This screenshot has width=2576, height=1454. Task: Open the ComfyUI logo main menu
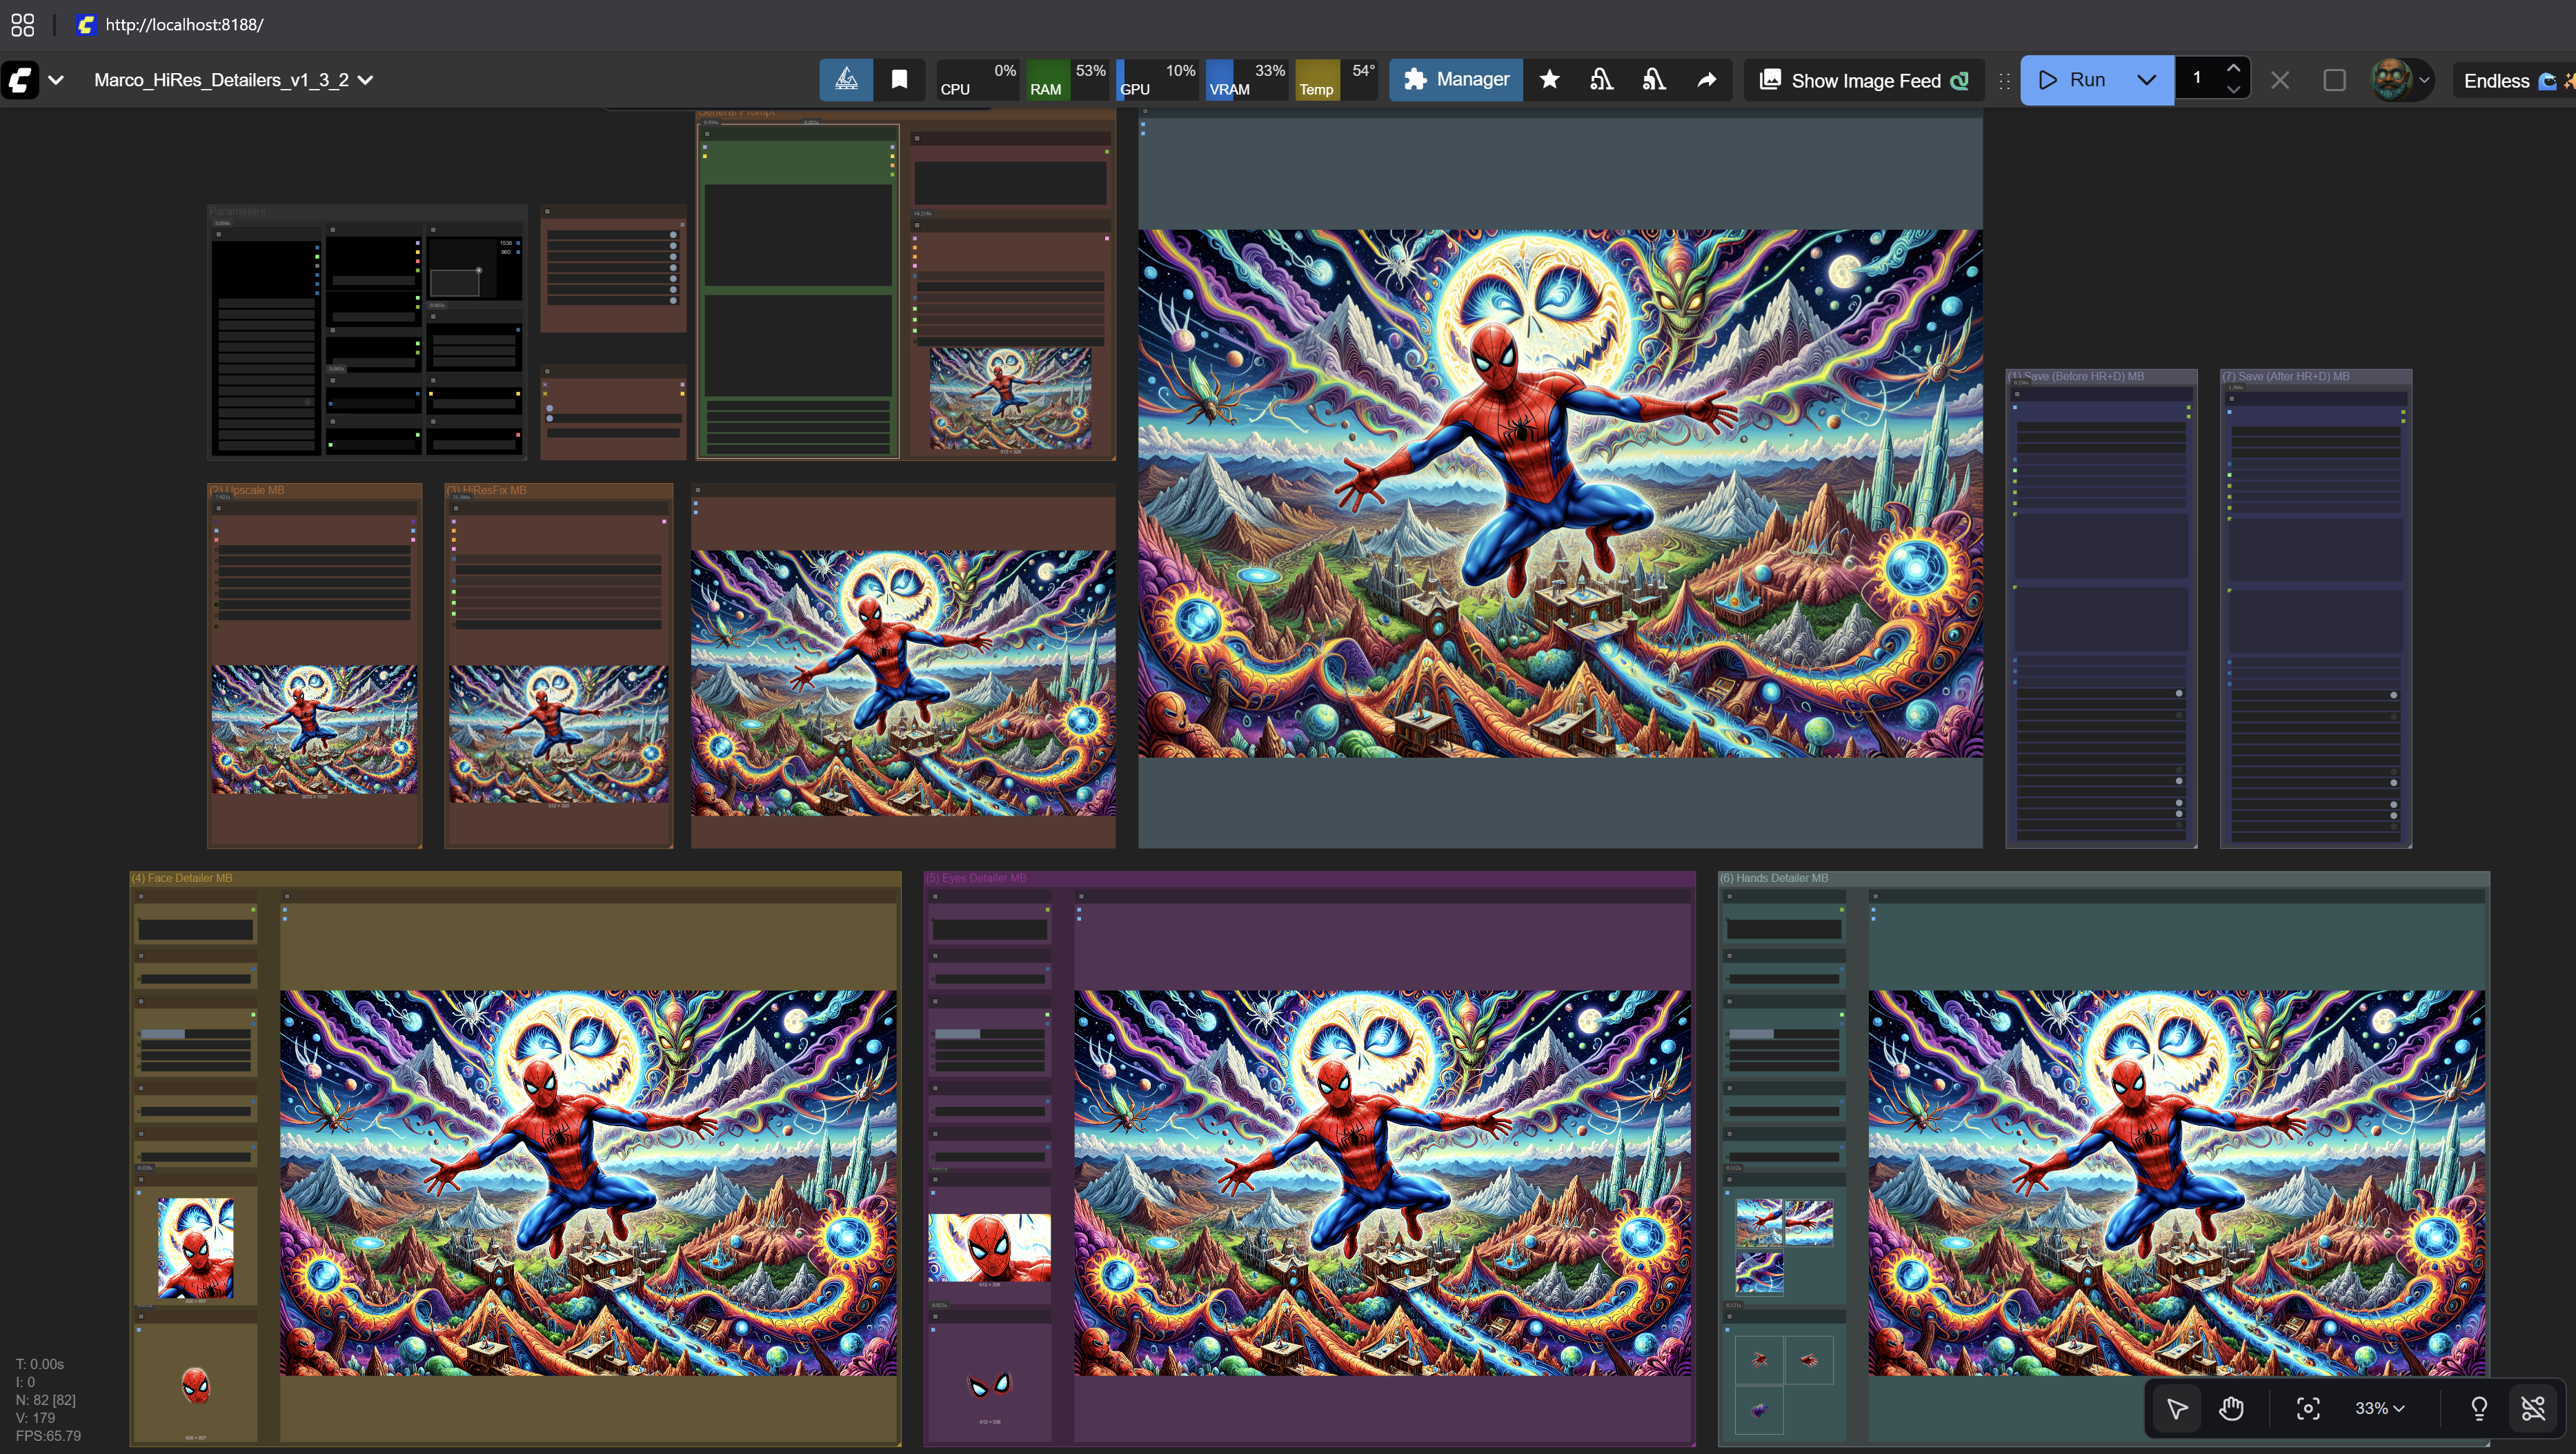click(x=20, y=80)
